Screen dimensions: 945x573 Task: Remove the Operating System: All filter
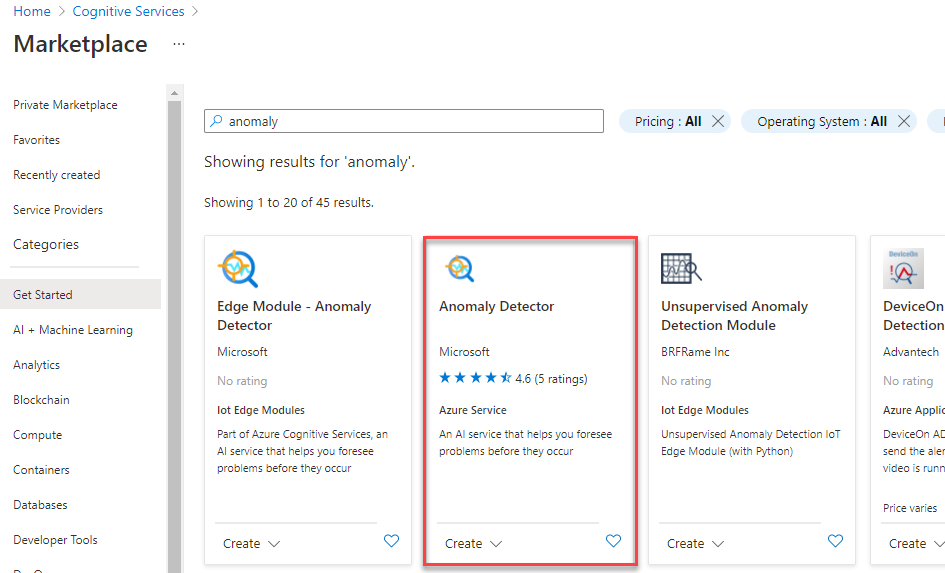tap(903, 121)
